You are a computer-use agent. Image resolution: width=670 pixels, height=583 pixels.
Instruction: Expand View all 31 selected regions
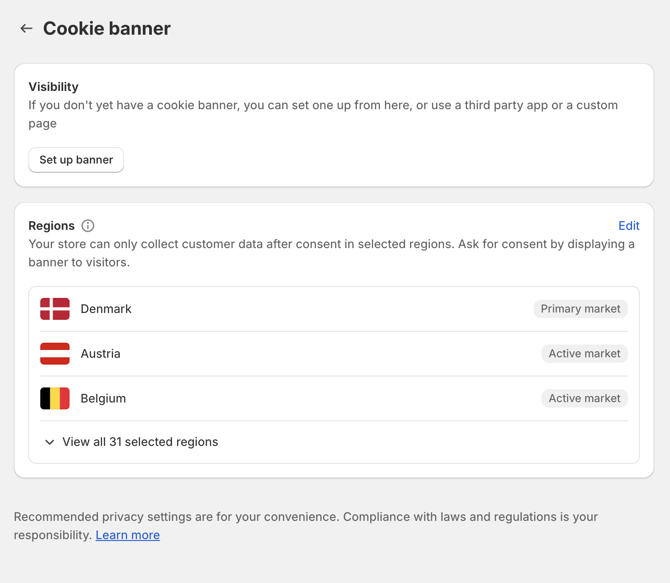[132, 442]
